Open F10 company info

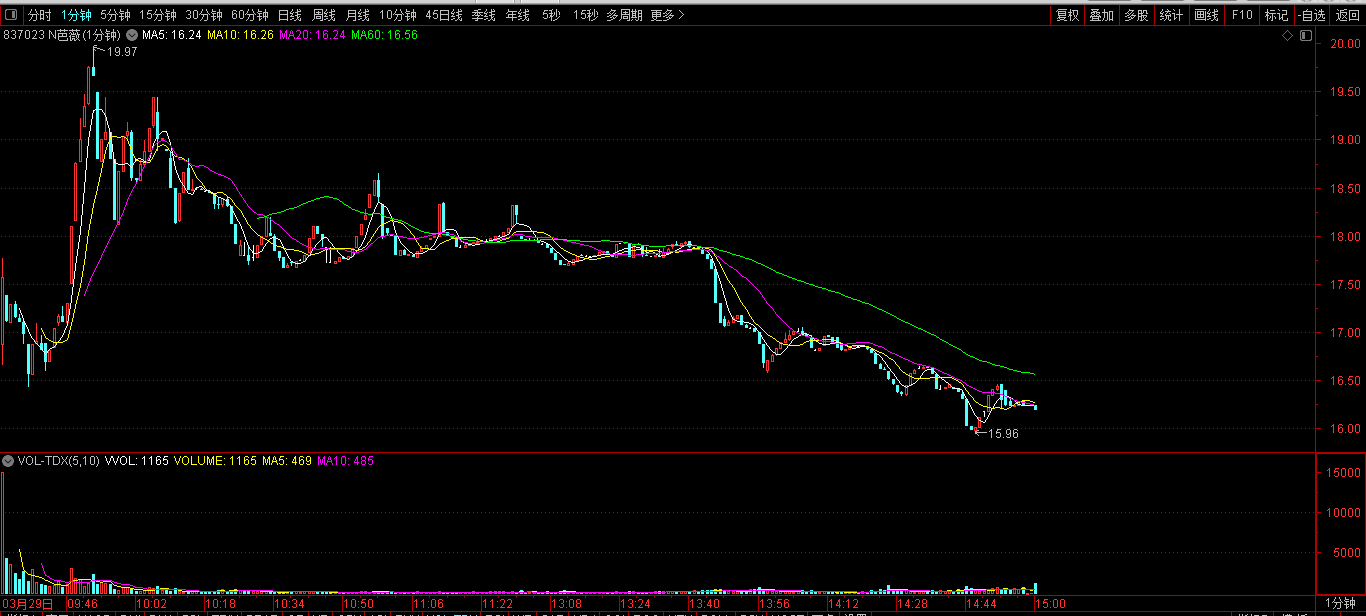point(1242,15)
